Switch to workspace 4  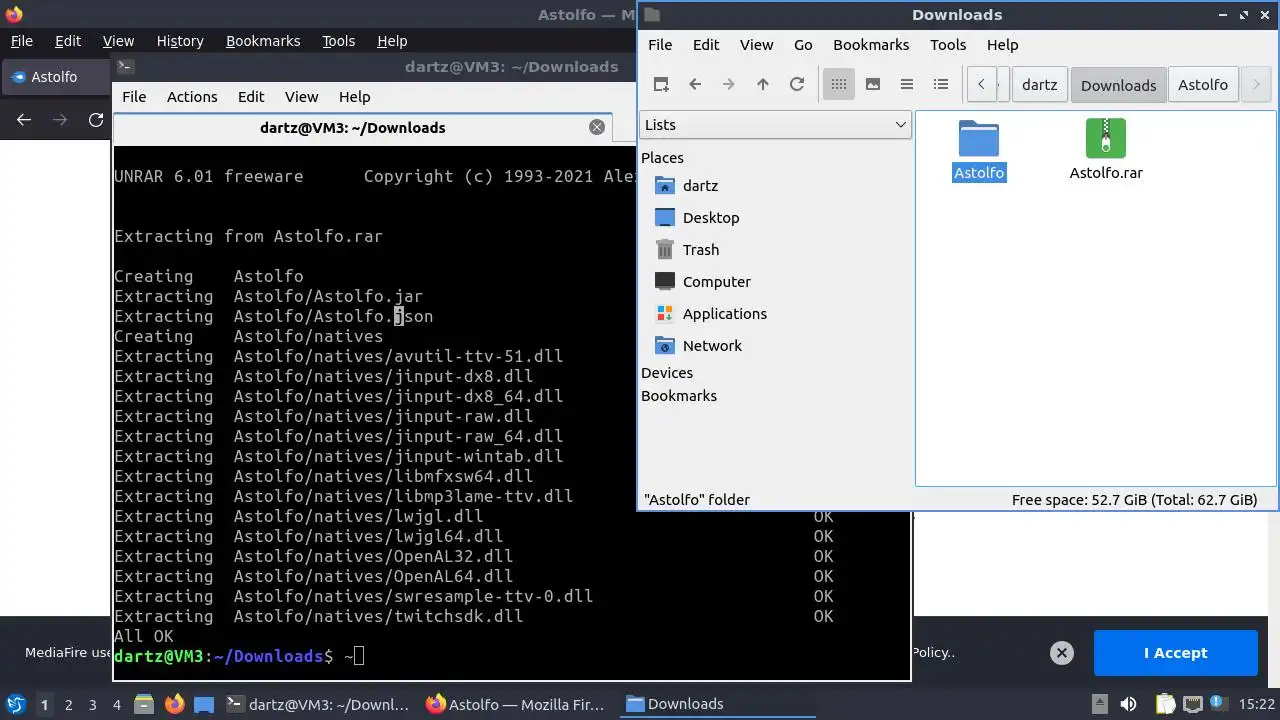click(x=117, y=704)
